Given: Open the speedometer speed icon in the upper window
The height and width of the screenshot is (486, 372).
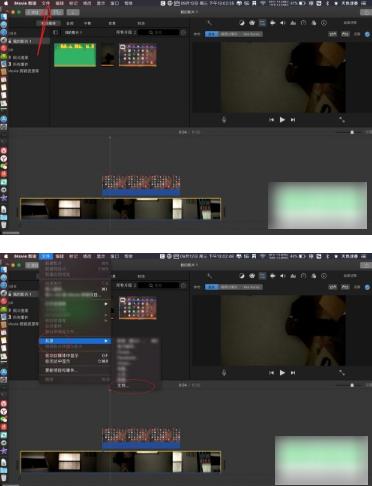Looking at the screenshot, I should tap(303, 23).
